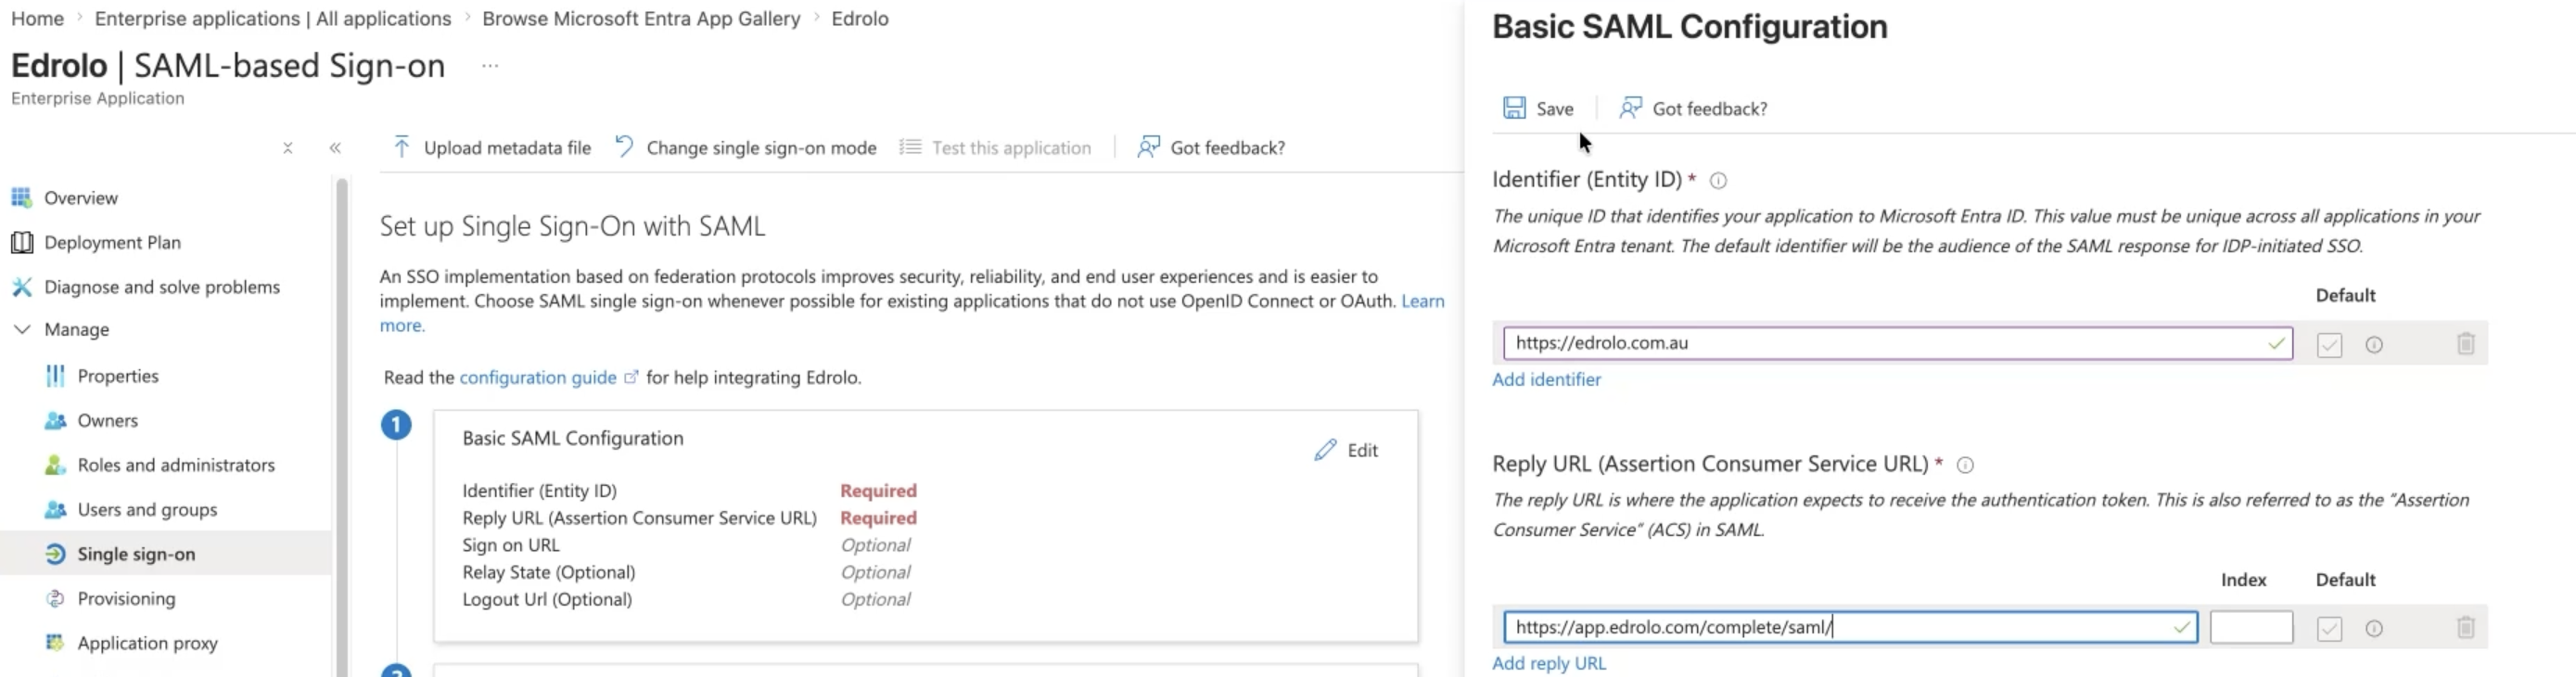Click the Change single sign-on mode undo icon
Image resolution: width=2576 pixels, height=677 pixels.
(x=624, y=147)
